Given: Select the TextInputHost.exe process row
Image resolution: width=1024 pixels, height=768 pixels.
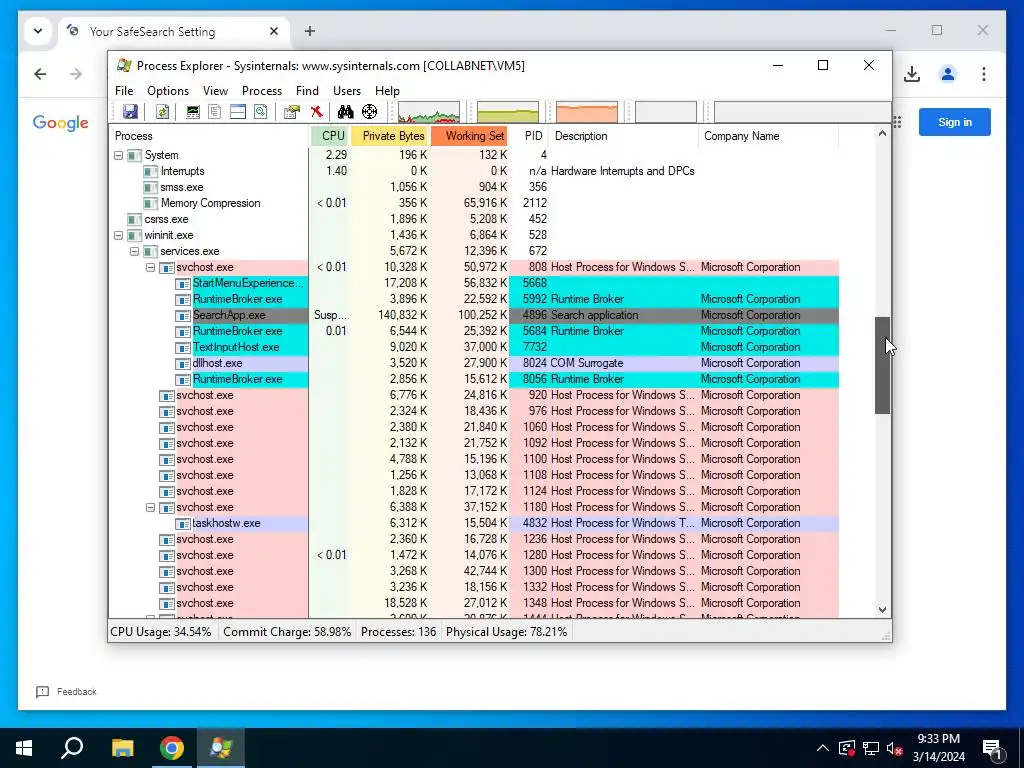Looking at the screenshot, I should coord(473,347).
